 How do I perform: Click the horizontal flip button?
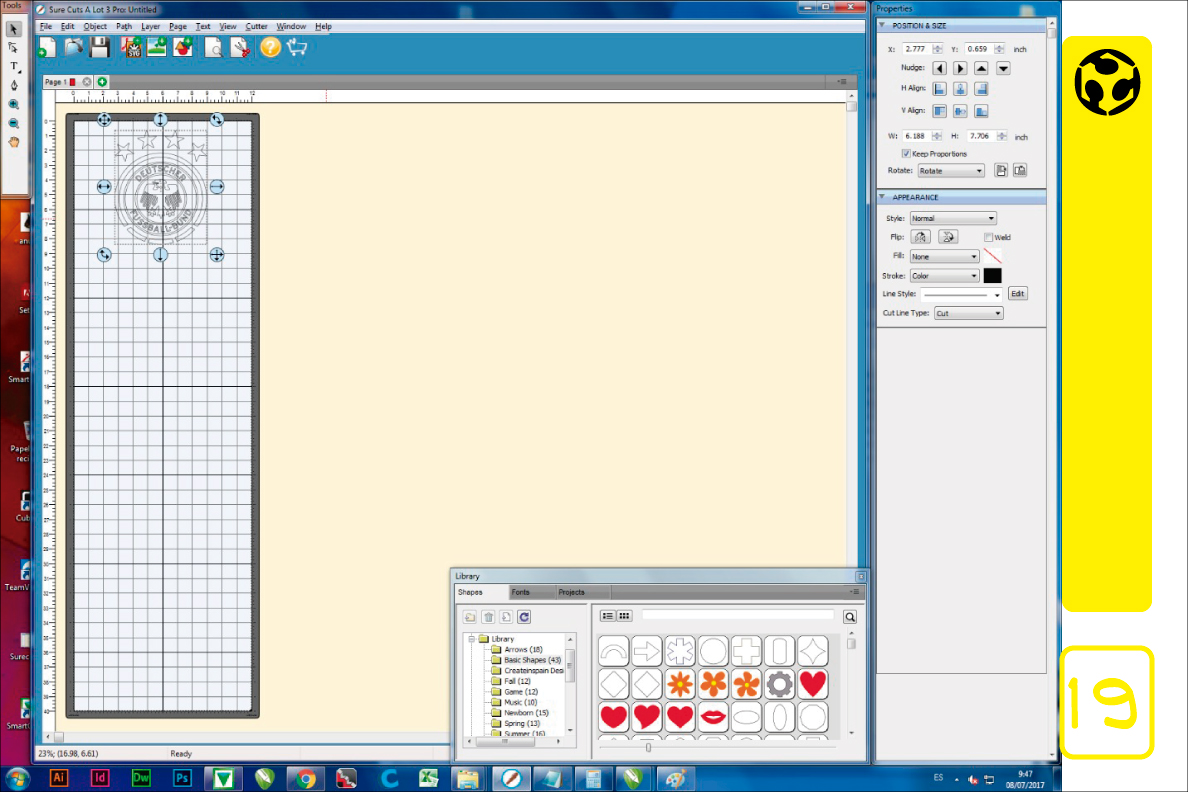pyautogui.click(x=921, y=237)
